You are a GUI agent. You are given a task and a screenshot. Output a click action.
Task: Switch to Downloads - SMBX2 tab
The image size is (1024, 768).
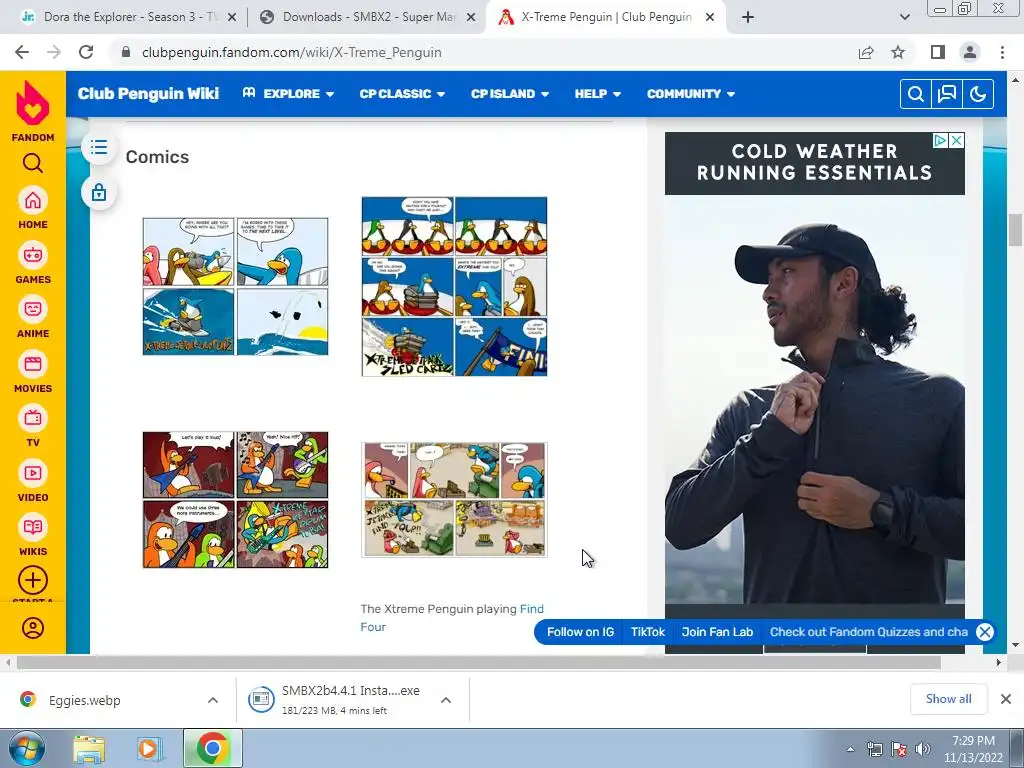368,18
